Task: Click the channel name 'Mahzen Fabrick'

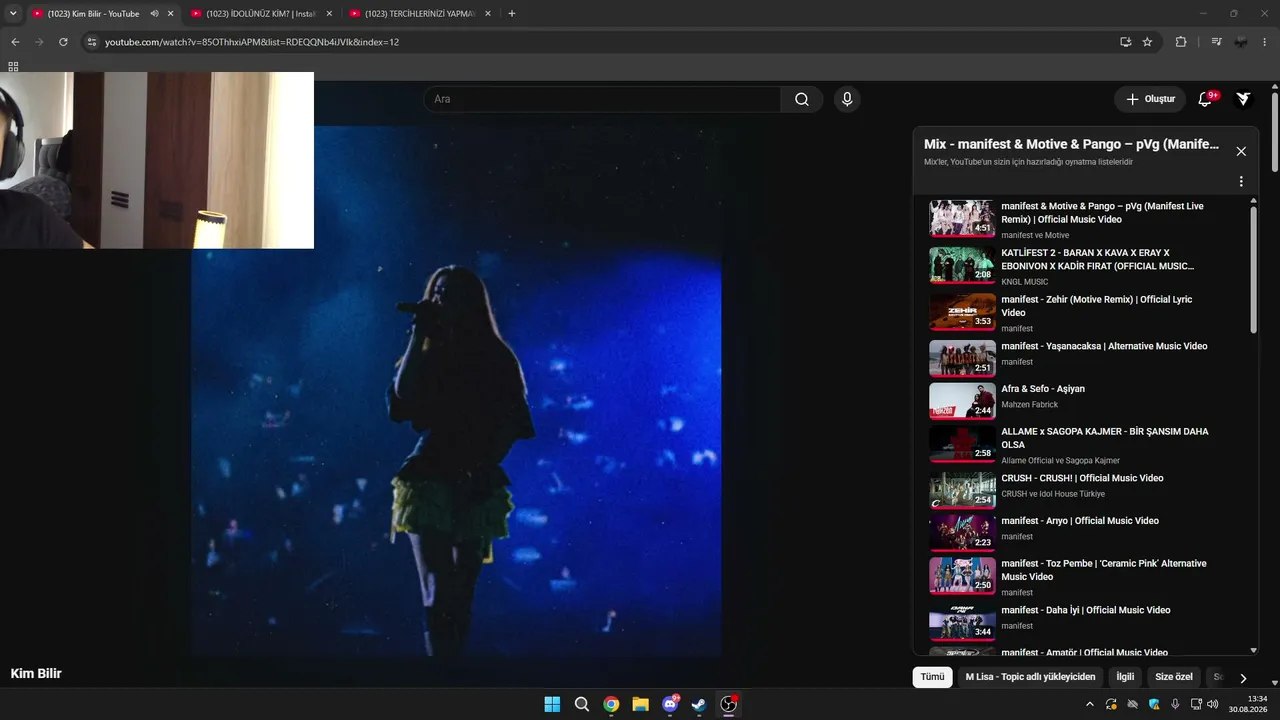Action: (x=1029, y=405)
